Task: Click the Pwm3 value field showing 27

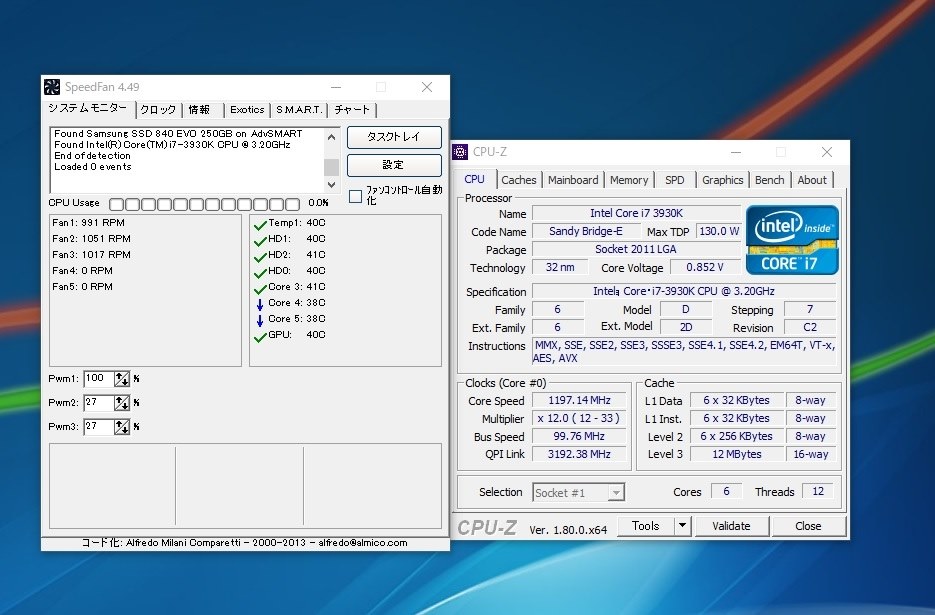Action: tap(98, 427)
